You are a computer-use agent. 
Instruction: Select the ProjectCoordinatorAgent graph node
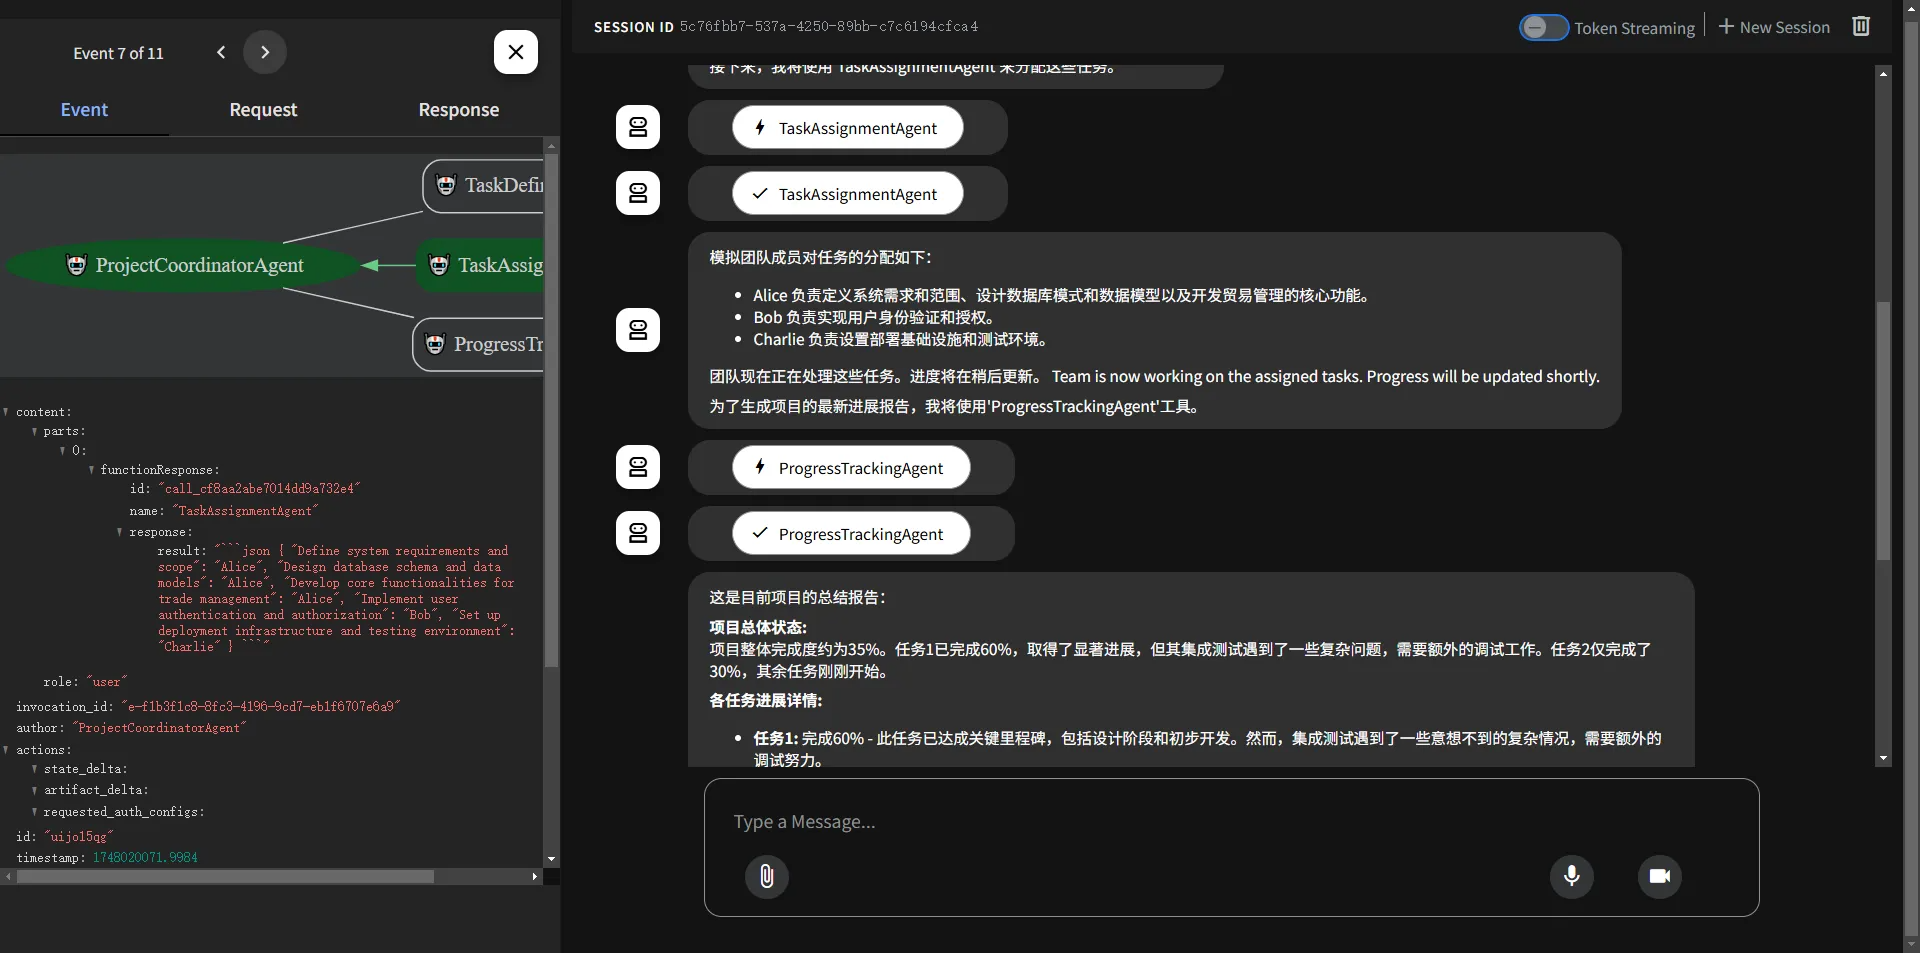[184, 265]
